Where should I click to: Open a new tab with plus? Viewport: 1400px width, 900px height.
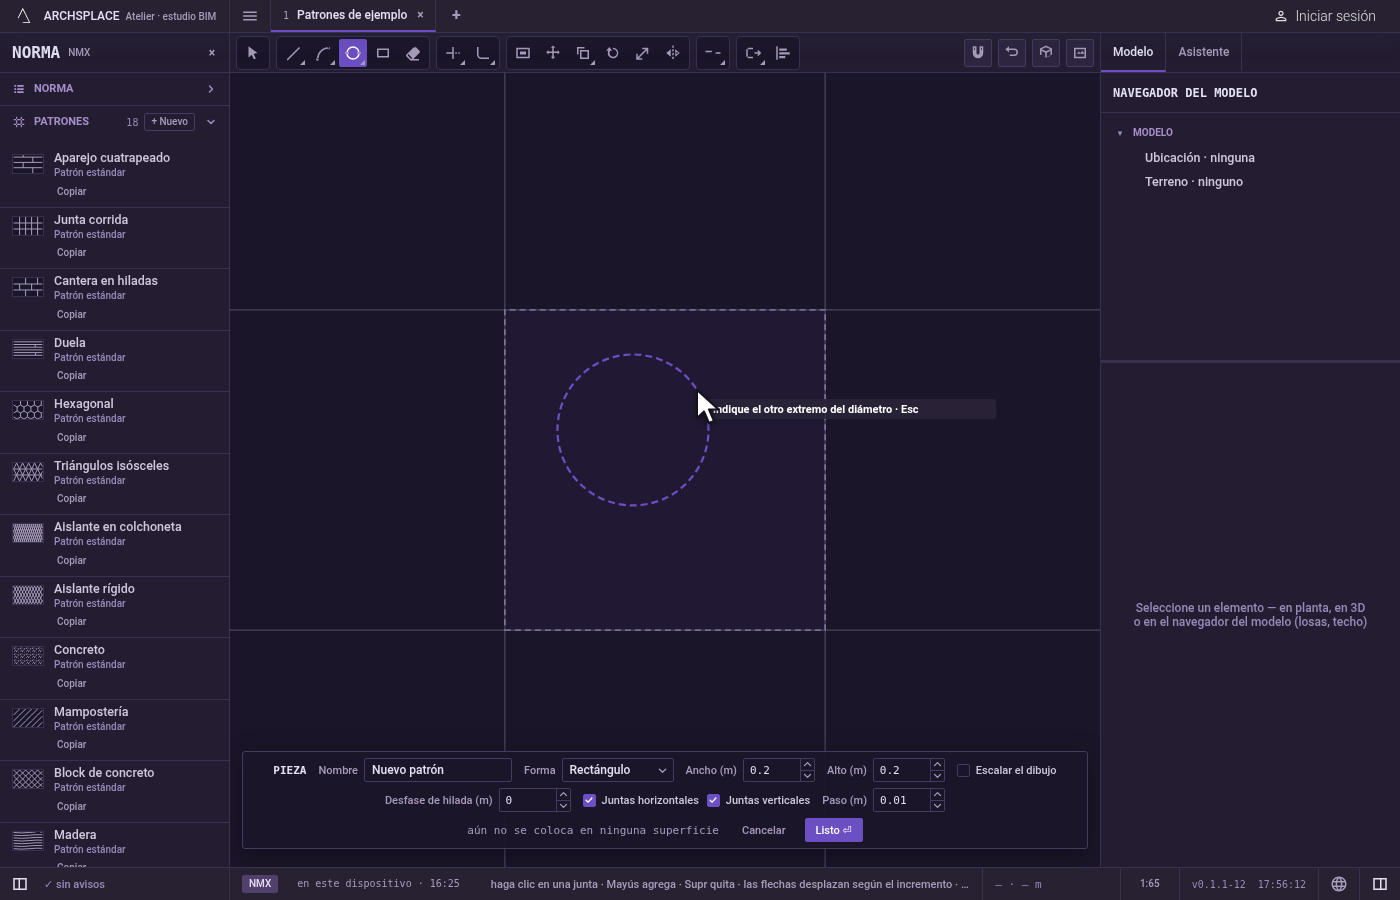[456, 15]
